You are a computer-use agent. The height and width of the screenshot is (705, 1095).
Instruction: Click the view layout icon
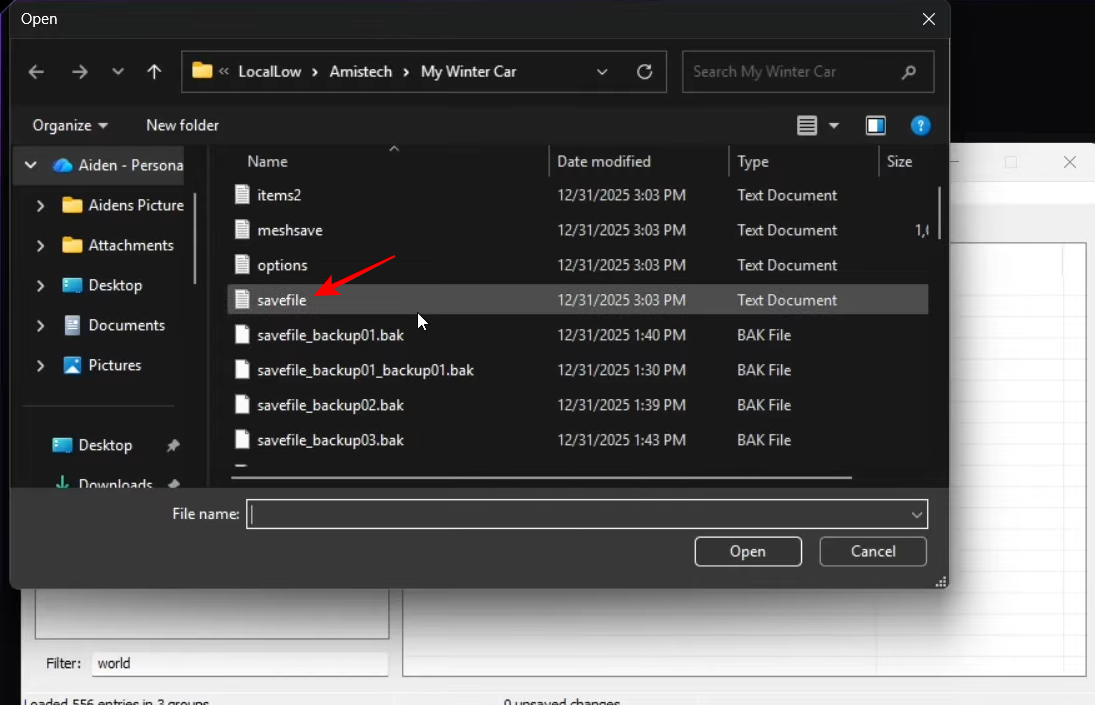[807, 125]
